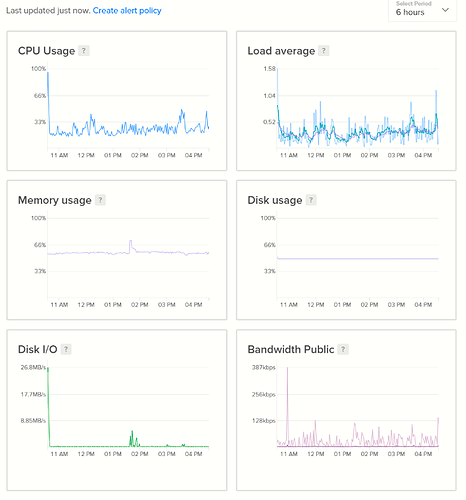466x500 pixels.
Task: Click the Load average title
Action: click(x=281, y=51)
